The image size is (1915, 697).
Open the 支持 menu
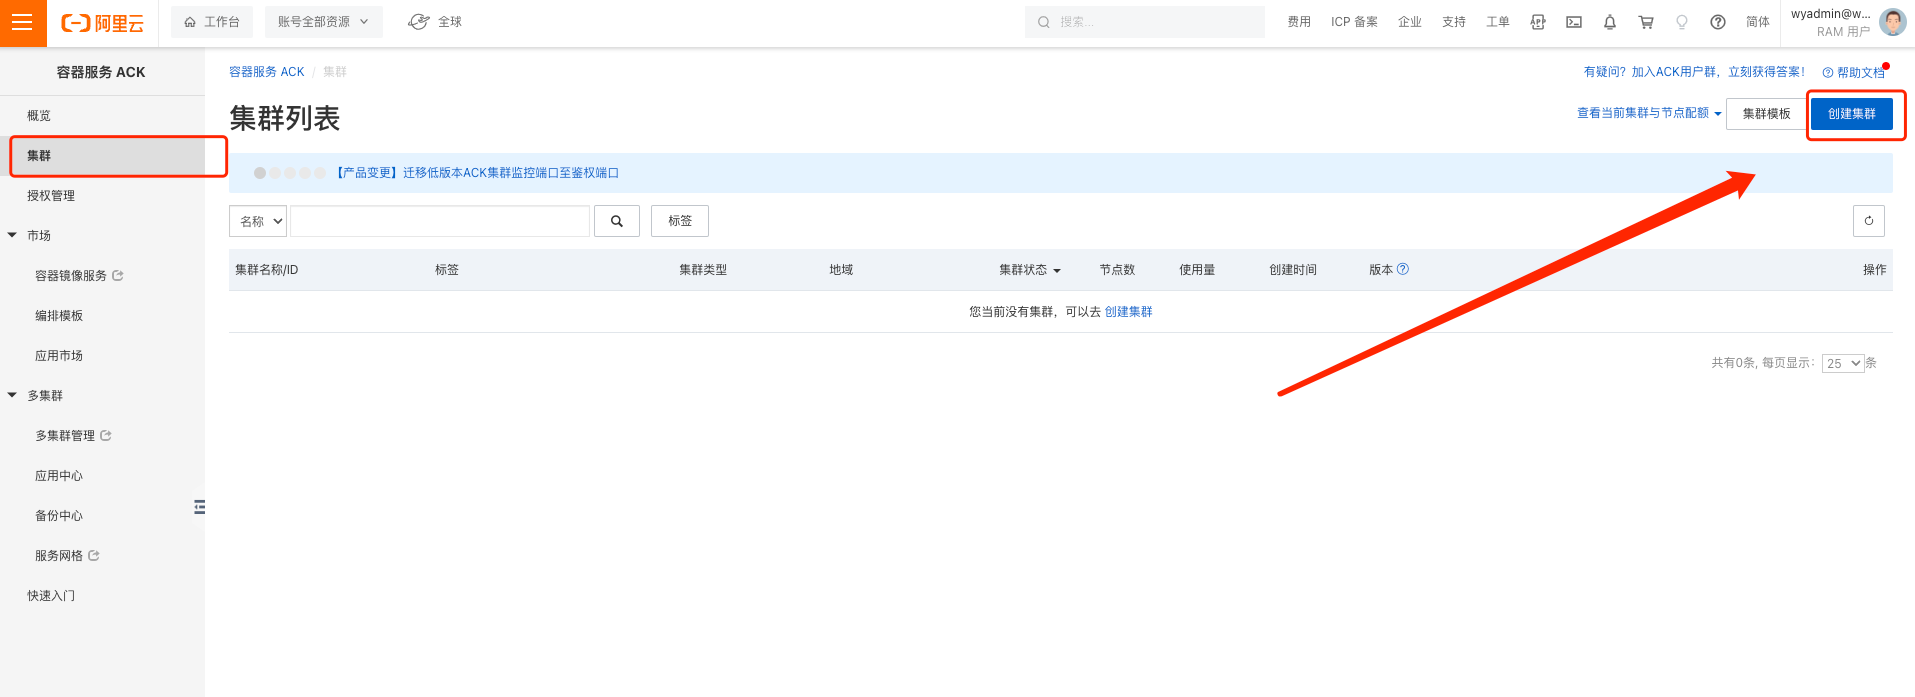coord(1454,22)
